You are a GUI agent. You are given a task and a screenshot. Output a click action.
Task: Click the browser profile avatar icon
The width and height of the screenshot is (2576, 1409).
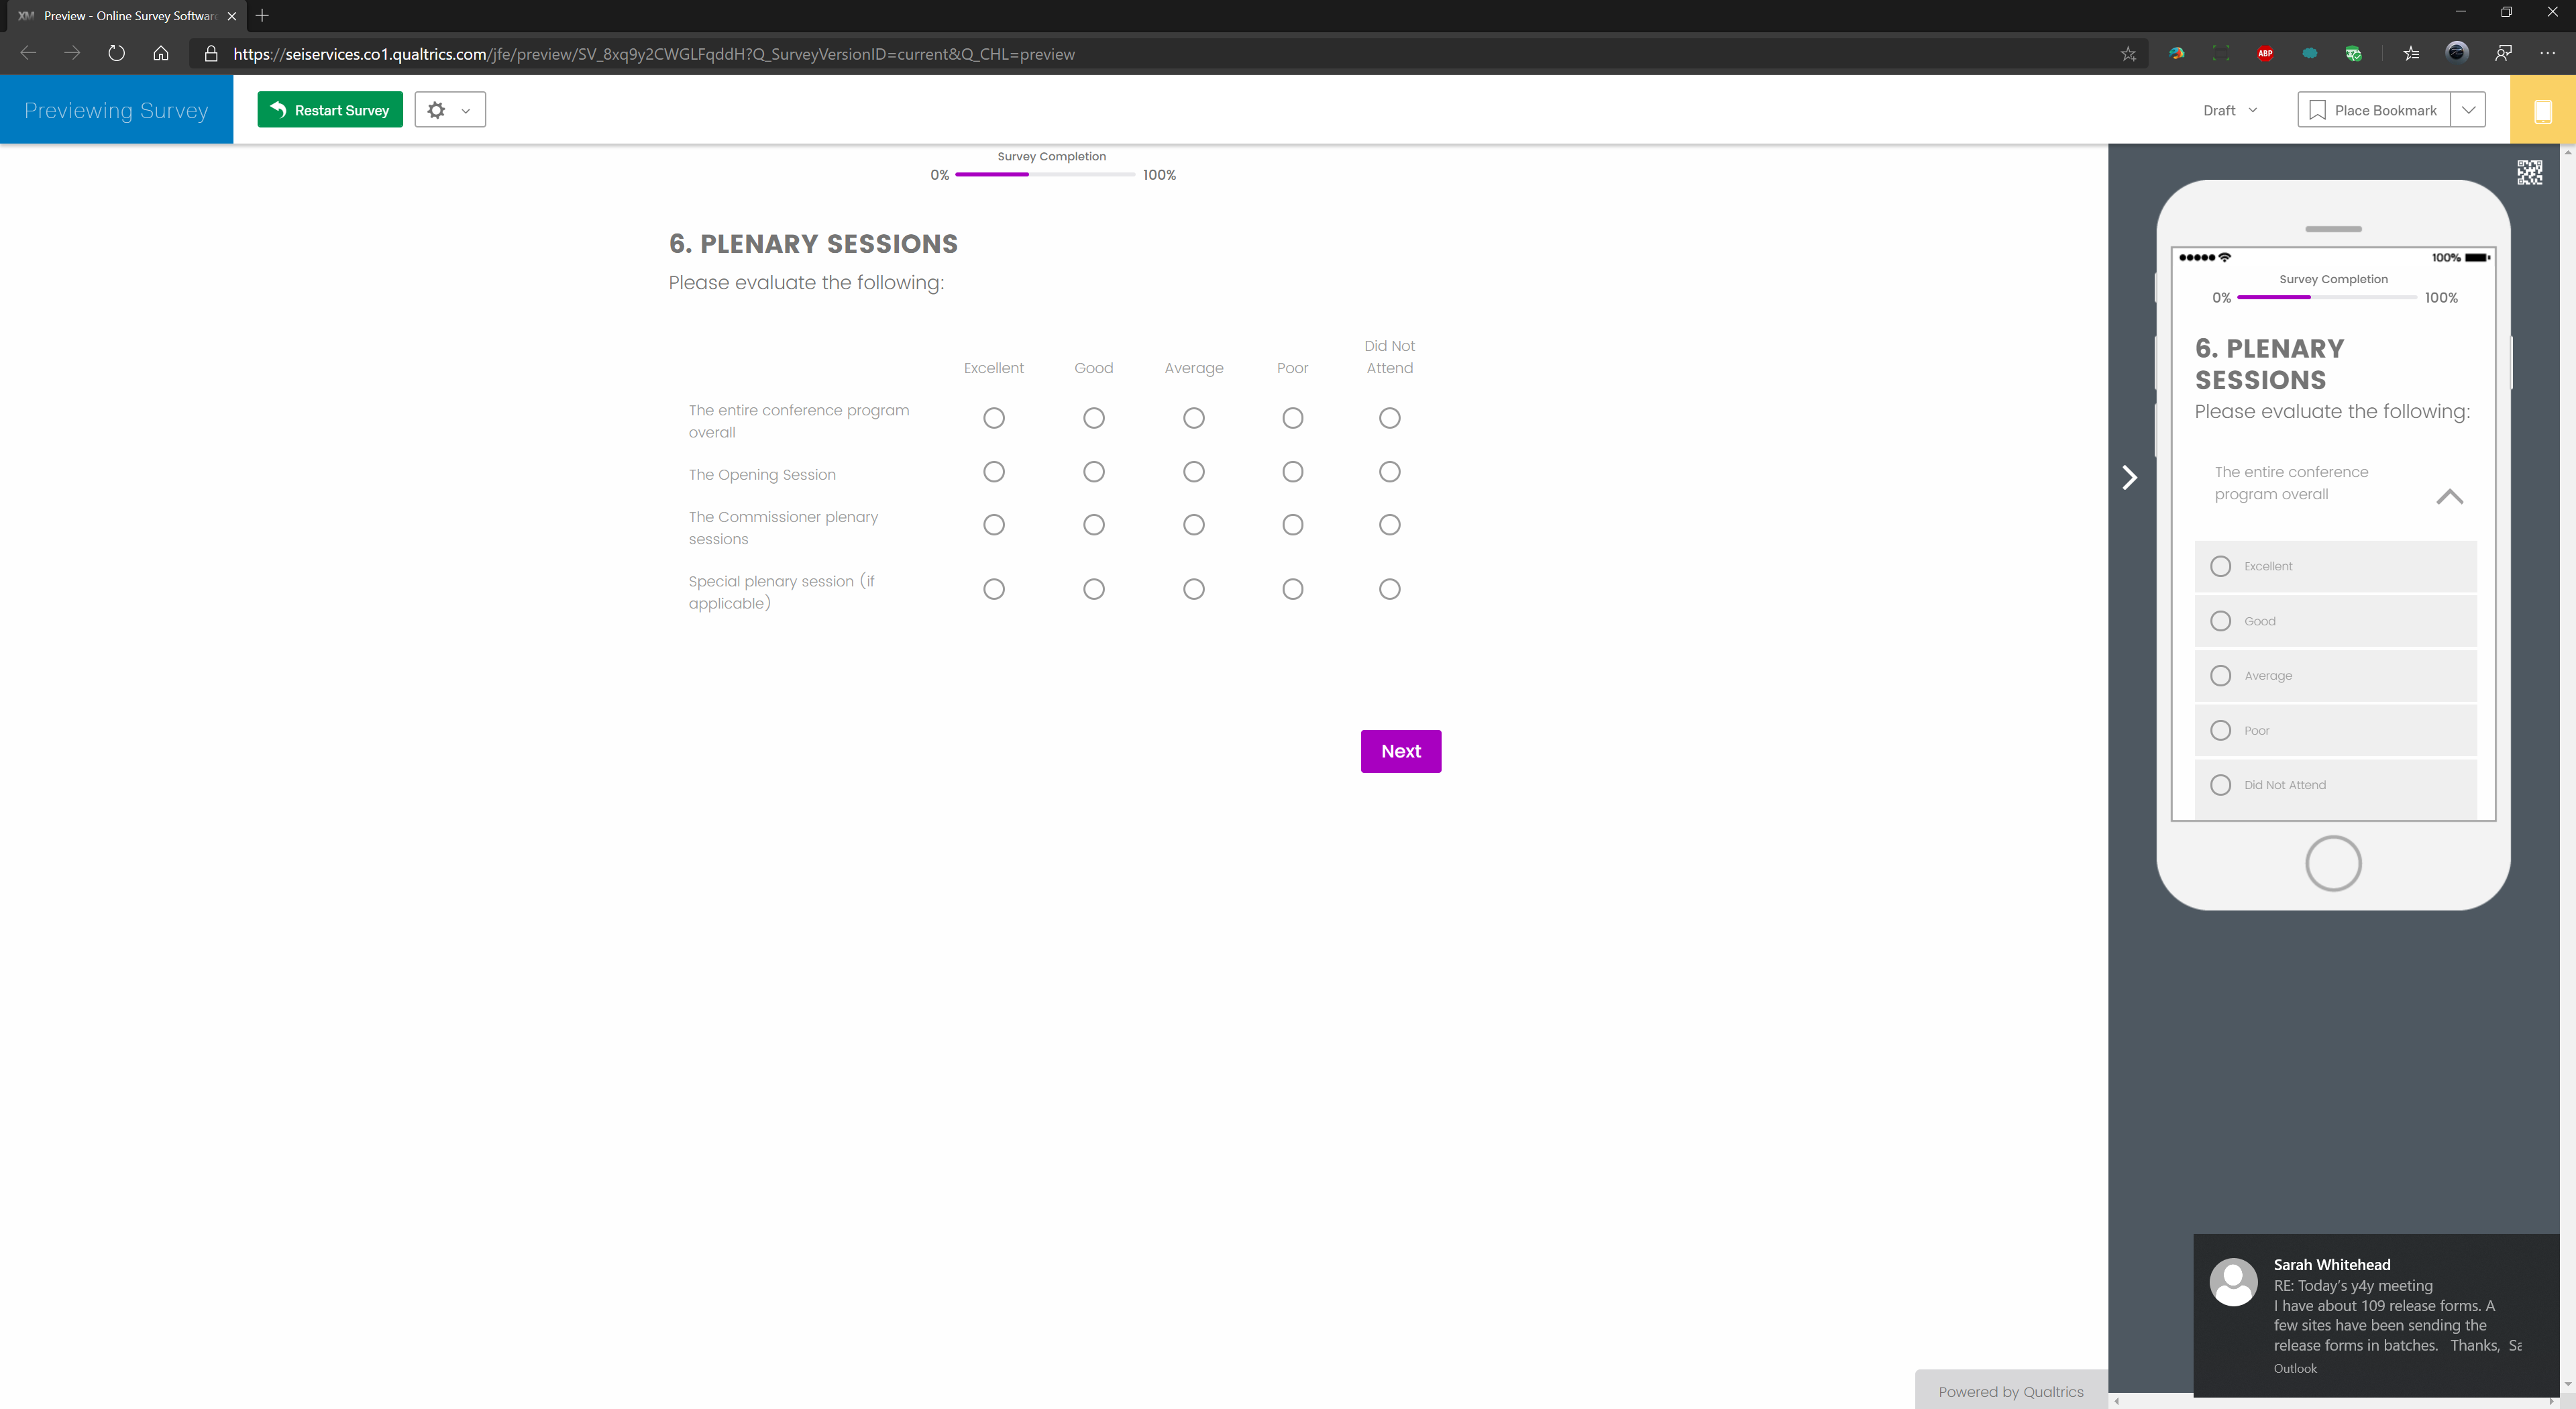coord(2456,53)
